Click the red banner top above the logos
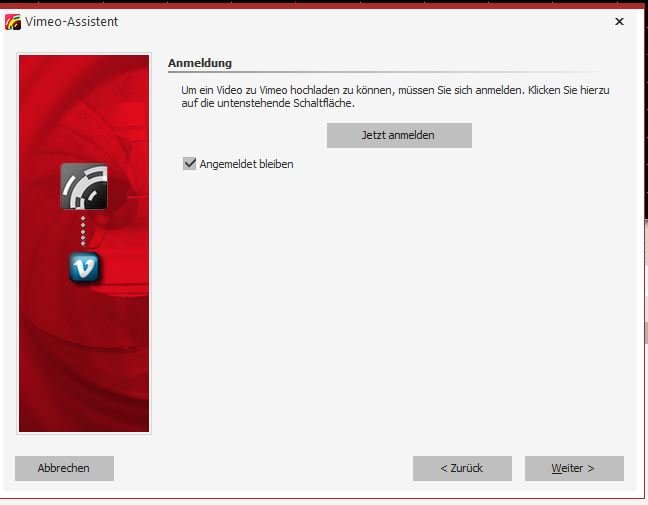648x505 pixels. 84,100
